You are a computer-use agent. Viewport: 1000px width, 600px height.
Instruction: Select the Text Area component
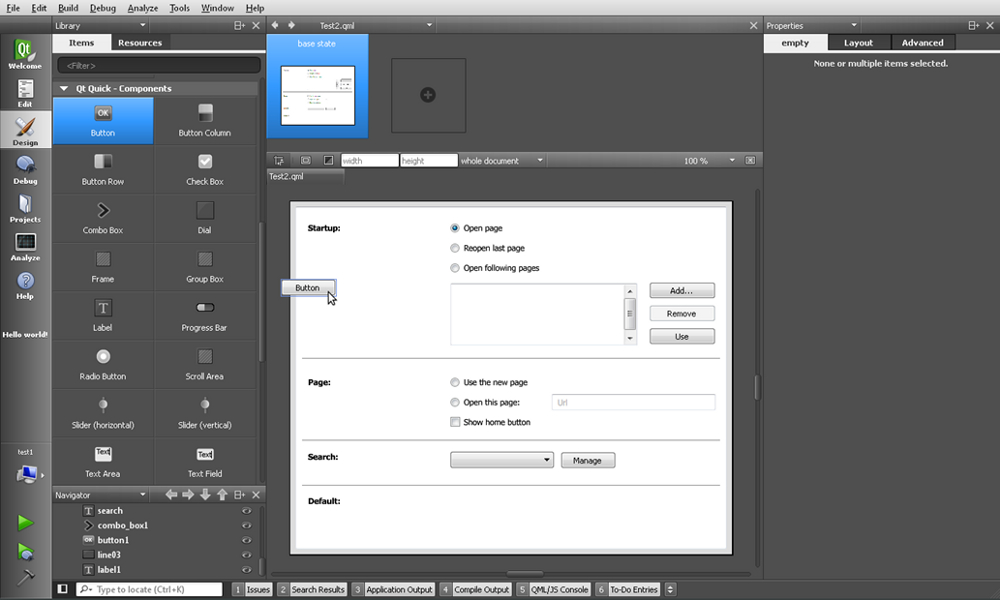103,462
